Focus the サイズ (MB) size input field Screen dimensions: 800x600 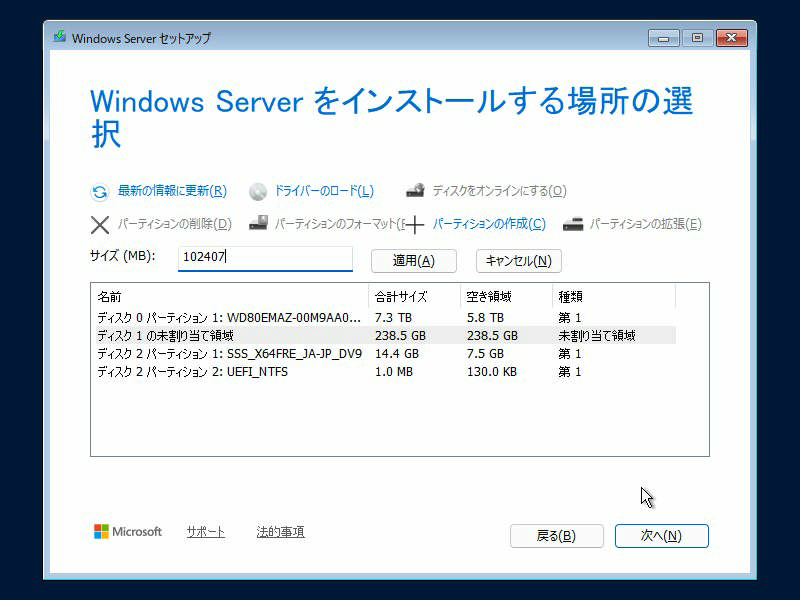tap(265, 258)
